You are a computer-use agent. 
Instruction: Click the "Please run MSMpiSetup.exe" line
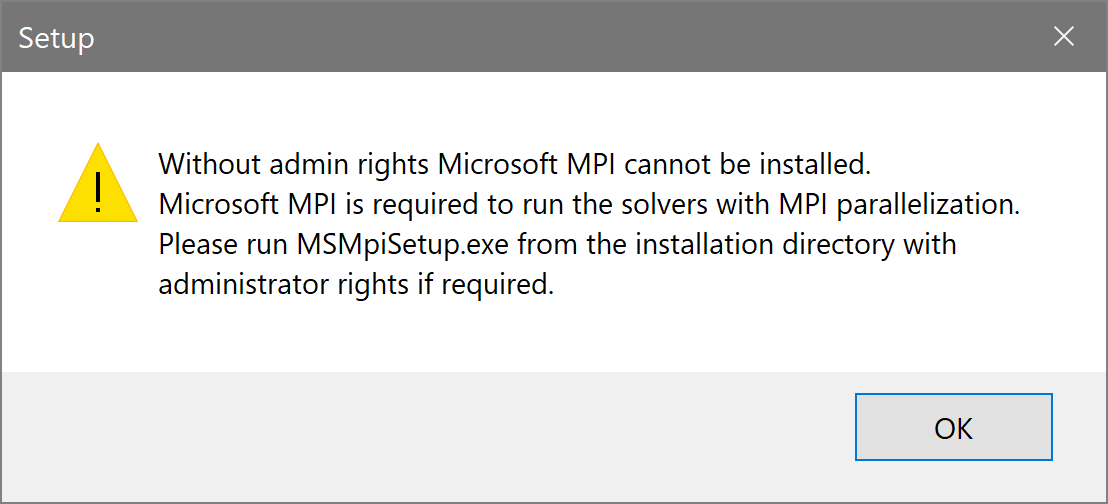pos(557,244)
